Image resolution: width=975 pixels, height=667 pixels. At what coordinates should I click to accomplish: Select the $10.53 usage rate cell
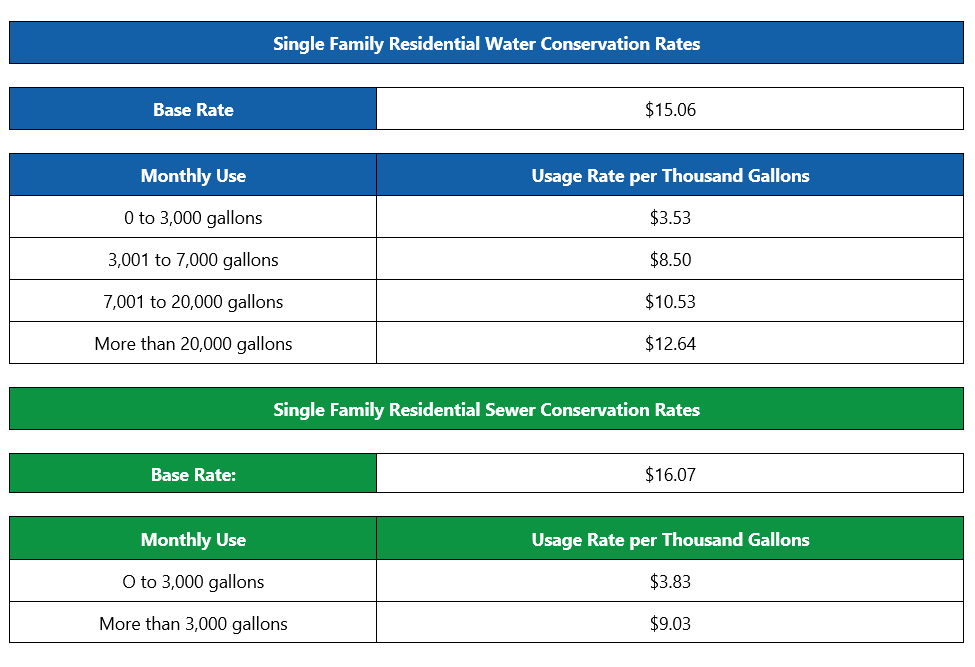click(670, 302)
